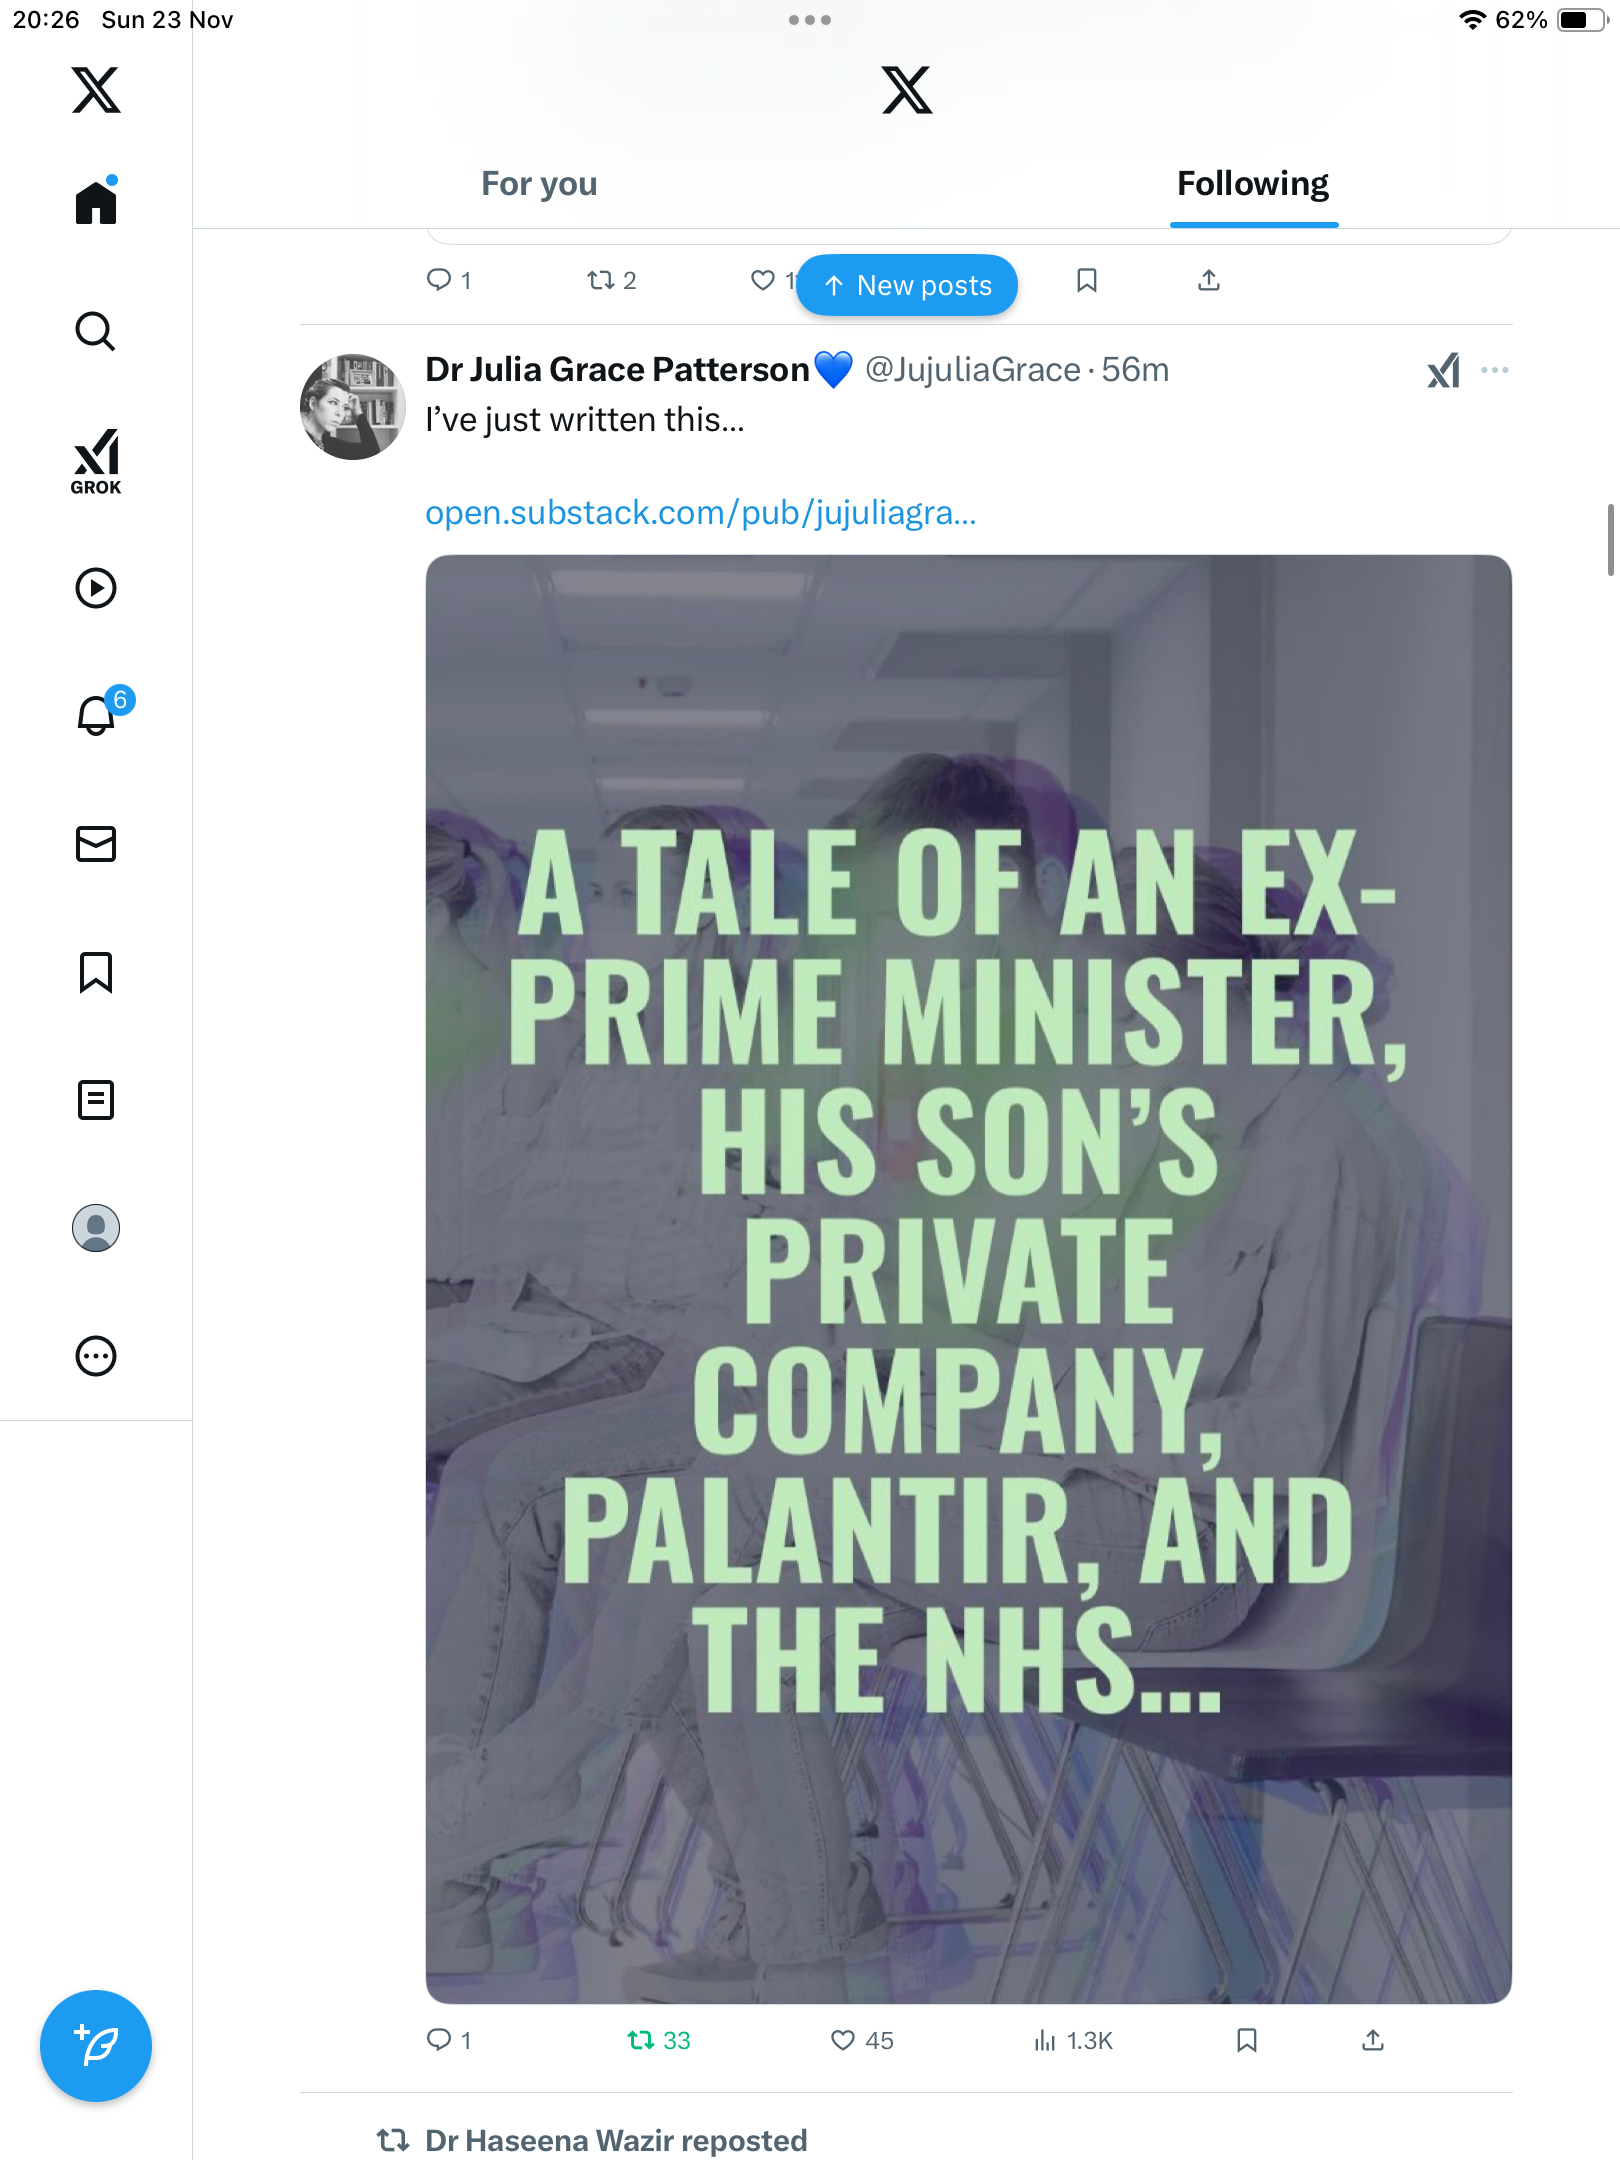This screenshot has height=2160, width=1620.
Task: Open the three-dot multitasking menu at top
Action: [809, 20]
